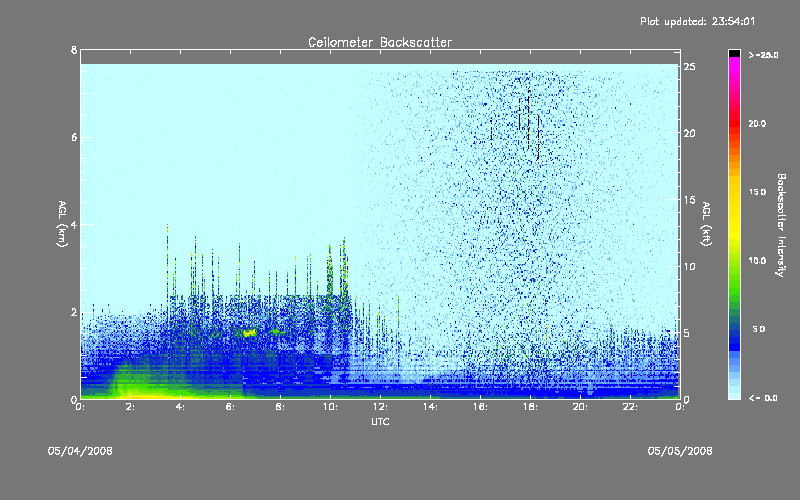Click the '<= 0.0' colorbar minimum label
The image size is (800, 500).
click(x=763, y=398)
